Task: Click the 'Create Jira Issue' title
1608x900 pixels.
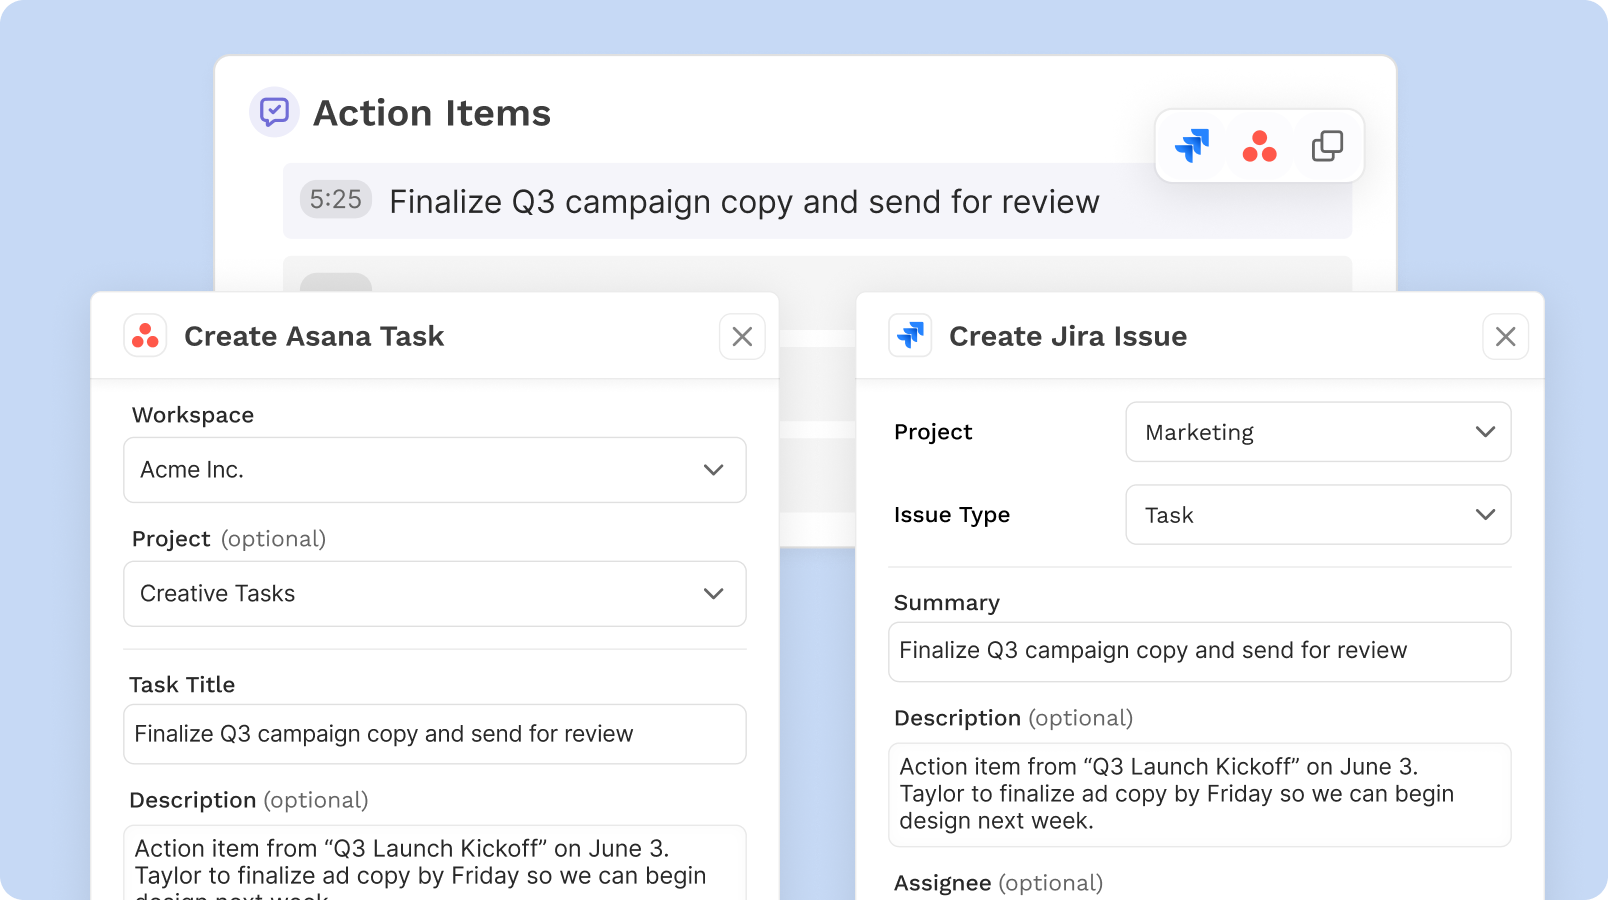Action: coord(1068,336)
